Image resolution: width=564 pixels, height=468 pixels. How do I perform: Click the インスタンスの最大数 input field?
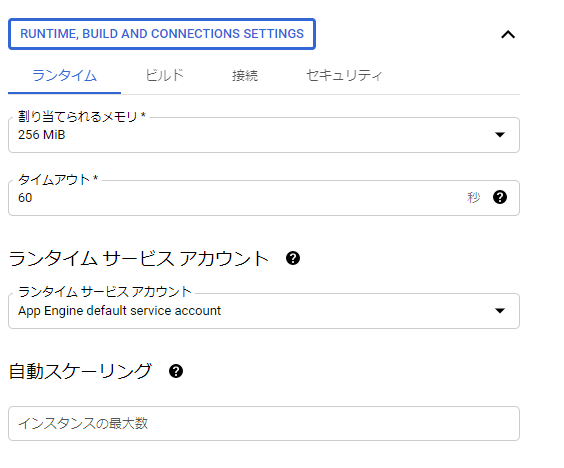(x=264, y=423)
